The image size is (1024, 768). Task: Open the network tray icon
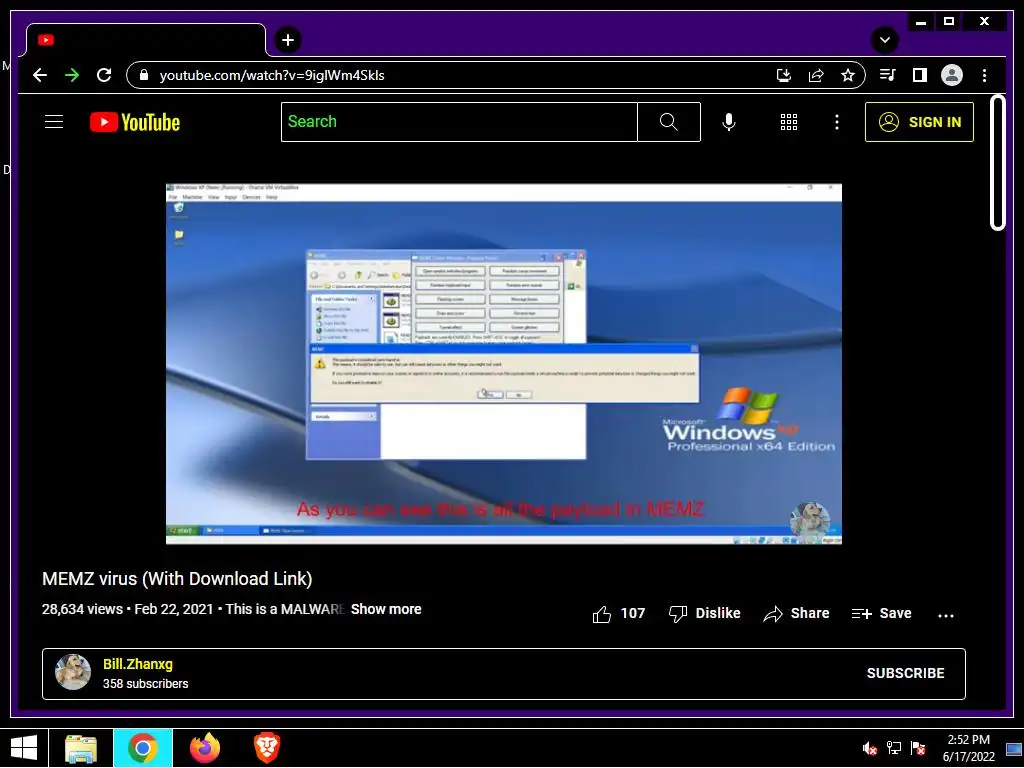pyautogui.click(x=893, y=748)
